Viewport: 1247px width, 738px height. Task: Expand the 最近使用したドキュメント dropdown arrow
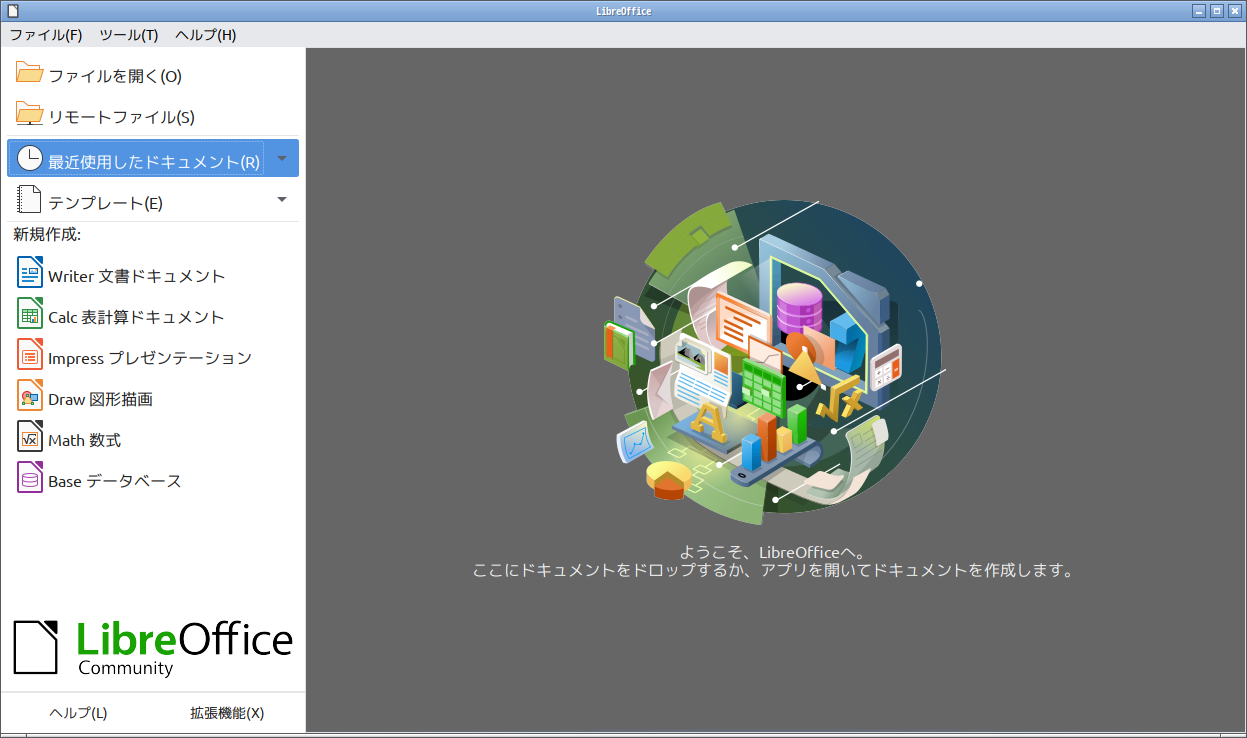click(282, 158)
